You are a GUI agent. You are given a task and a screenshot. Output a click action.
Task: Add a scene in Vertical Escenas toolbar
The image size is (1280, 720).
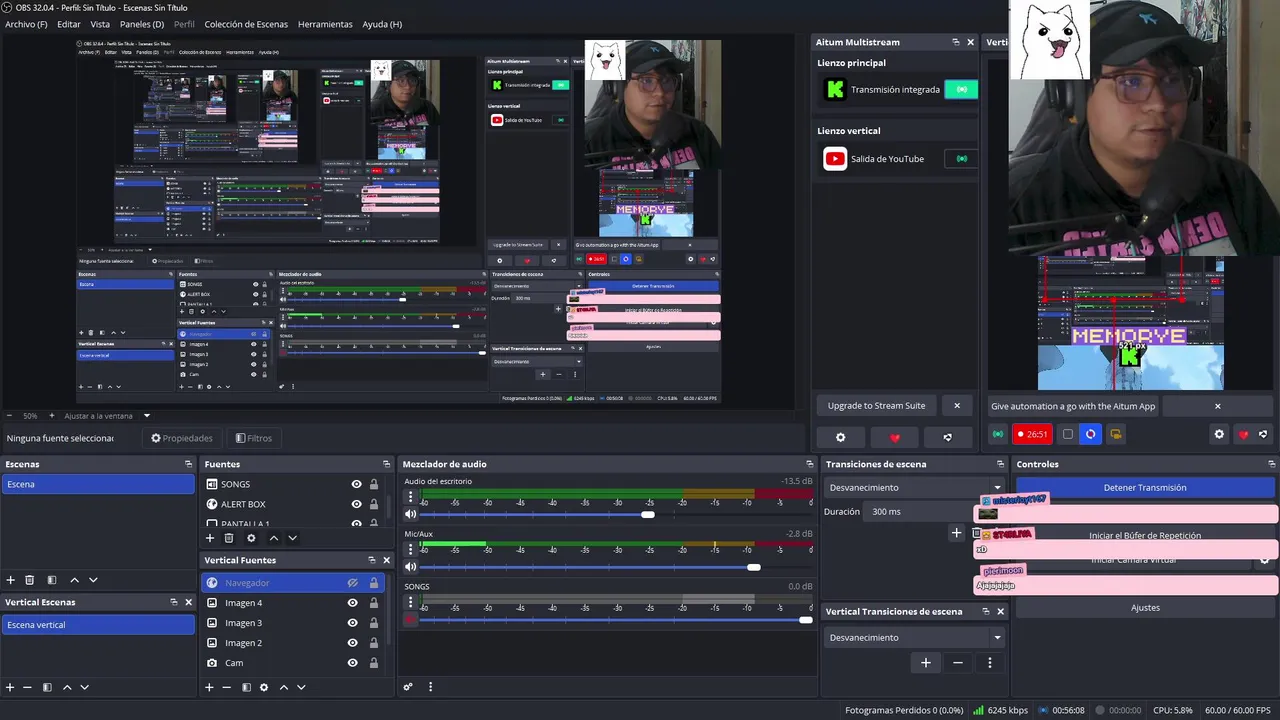pos(10,687)
